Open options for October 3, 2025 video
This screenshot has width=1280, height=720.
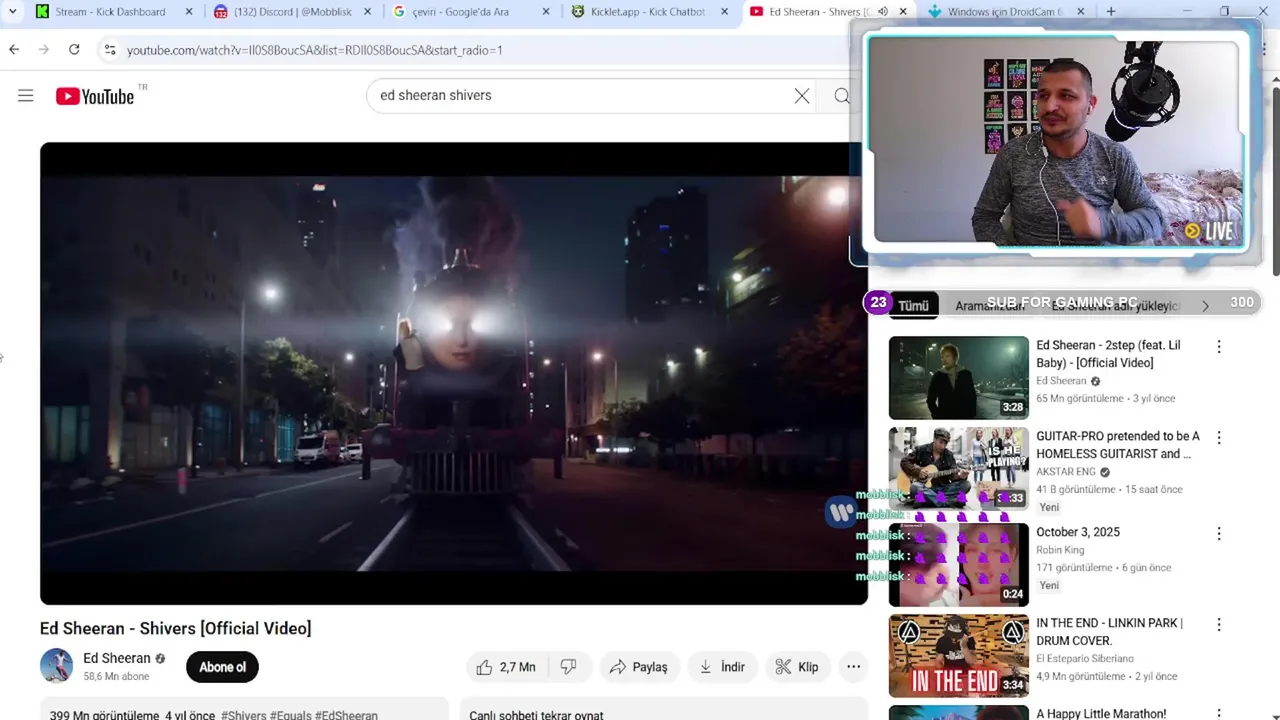(1218, 534)
